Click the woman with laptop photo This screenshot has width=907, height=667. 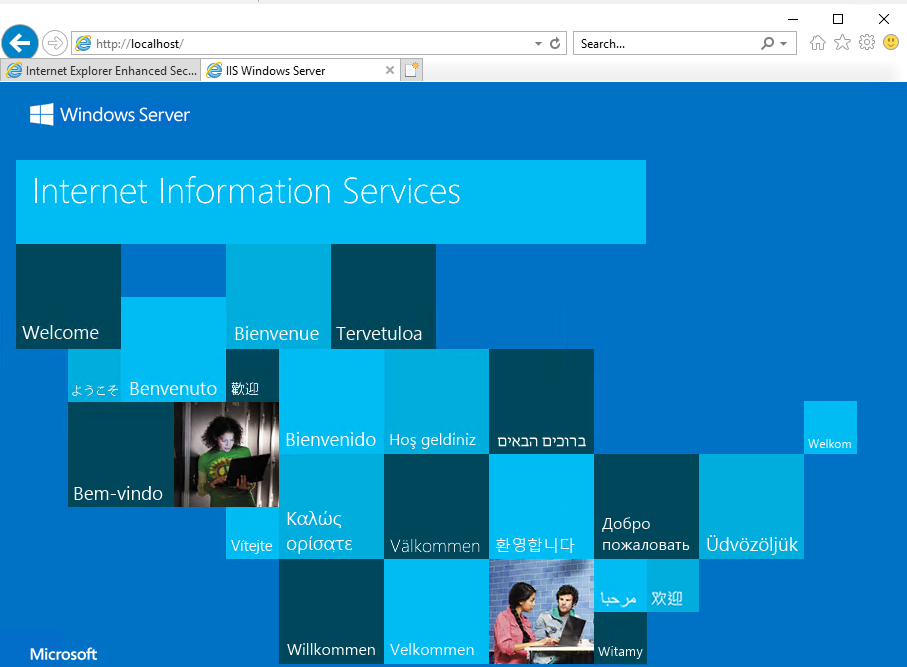click(226, 455)
